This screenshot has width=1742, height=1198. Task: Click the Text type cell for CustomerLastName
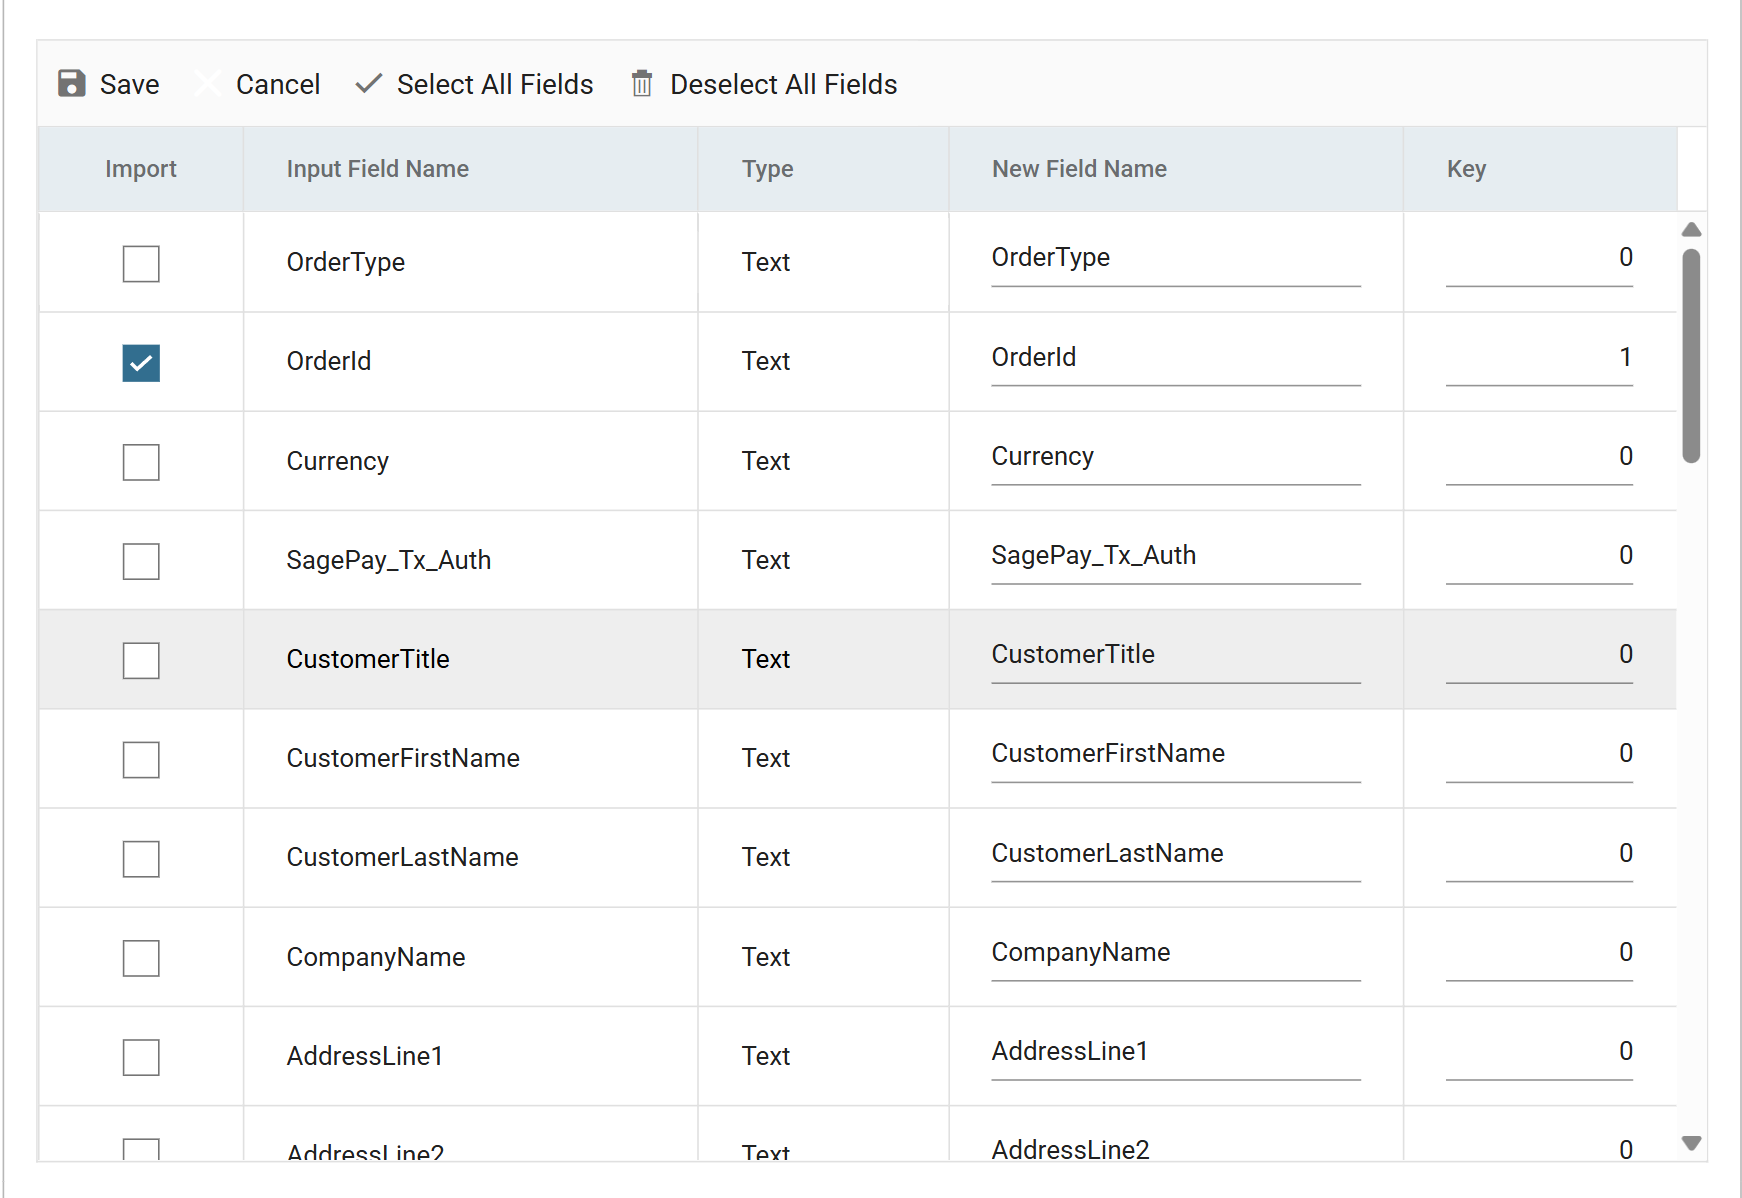pos(824,857)
